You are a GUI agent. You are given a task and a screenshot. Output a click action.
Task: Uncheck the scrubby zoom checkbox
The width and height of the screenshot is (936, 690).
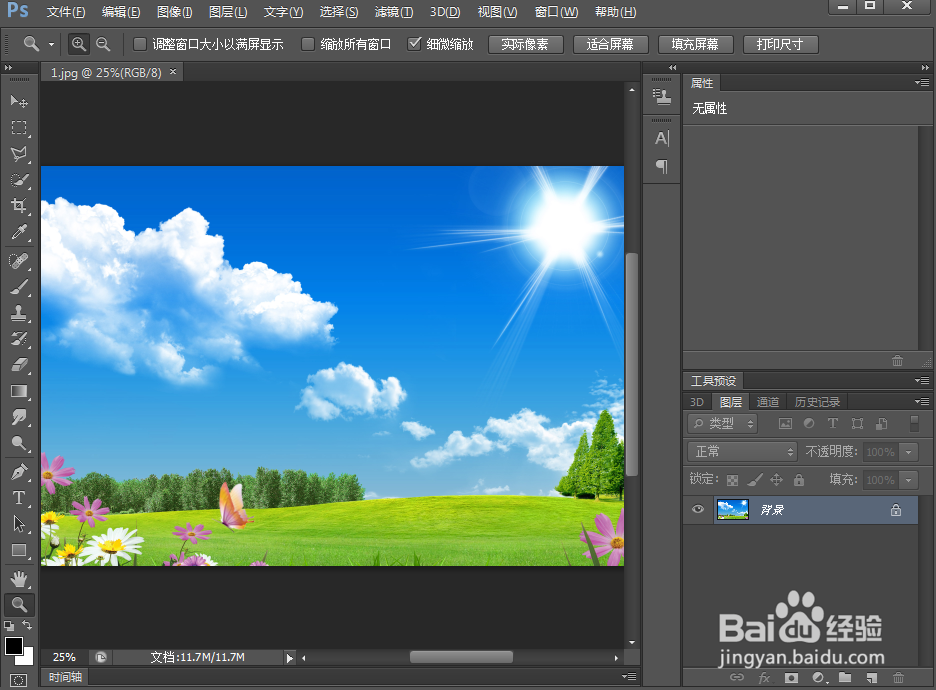point(414,44)
